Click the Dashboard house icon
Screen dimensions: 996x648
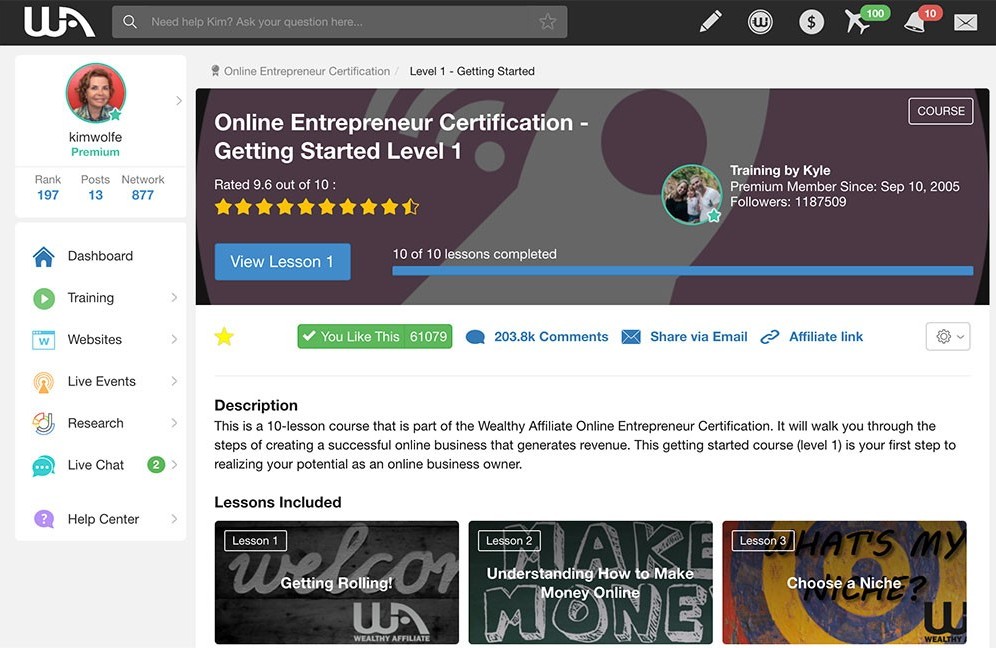point(44,256)
